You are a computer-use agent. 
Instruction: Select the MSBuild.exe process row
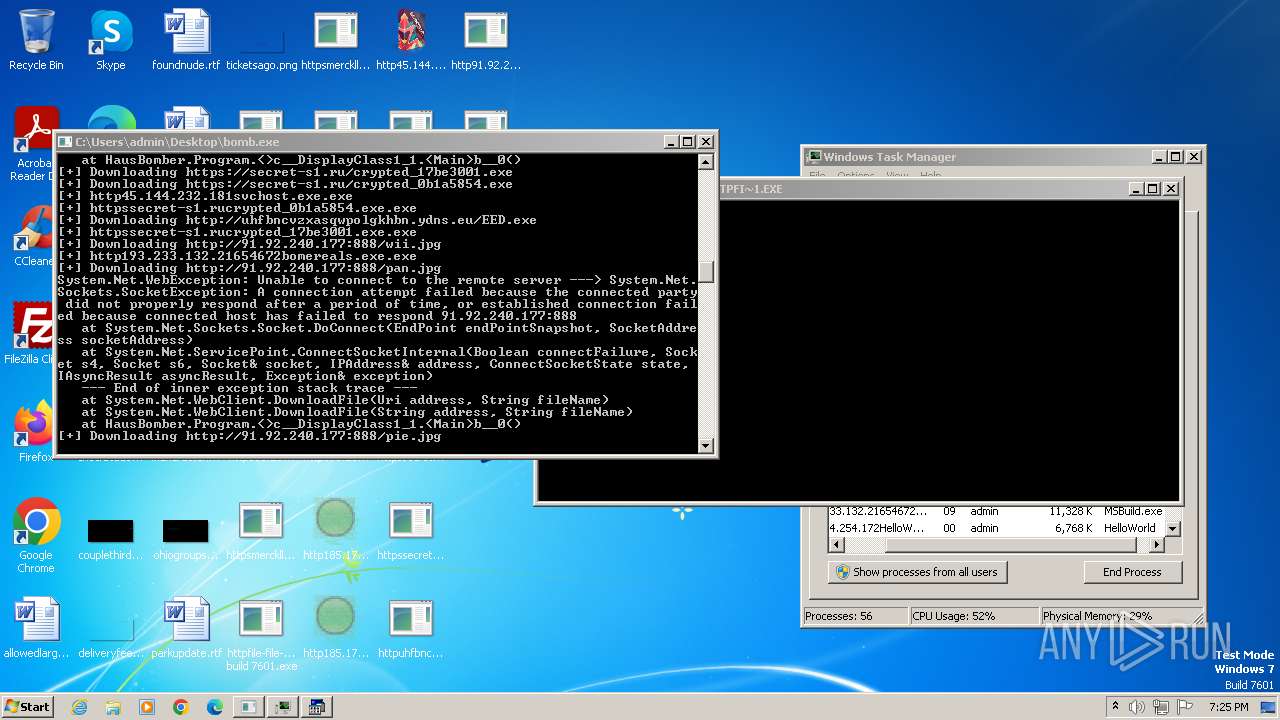click(997, 511)
